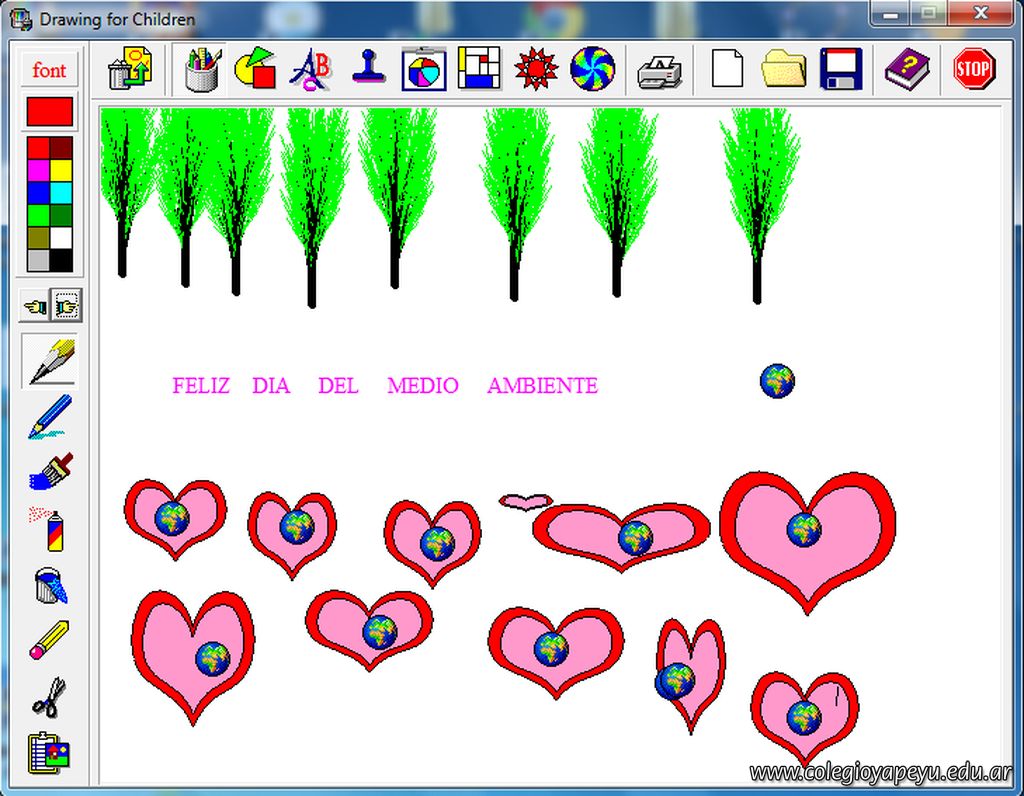The image size is (1024, 796).
Task: Choose the eraser tool
Action: 50,640
